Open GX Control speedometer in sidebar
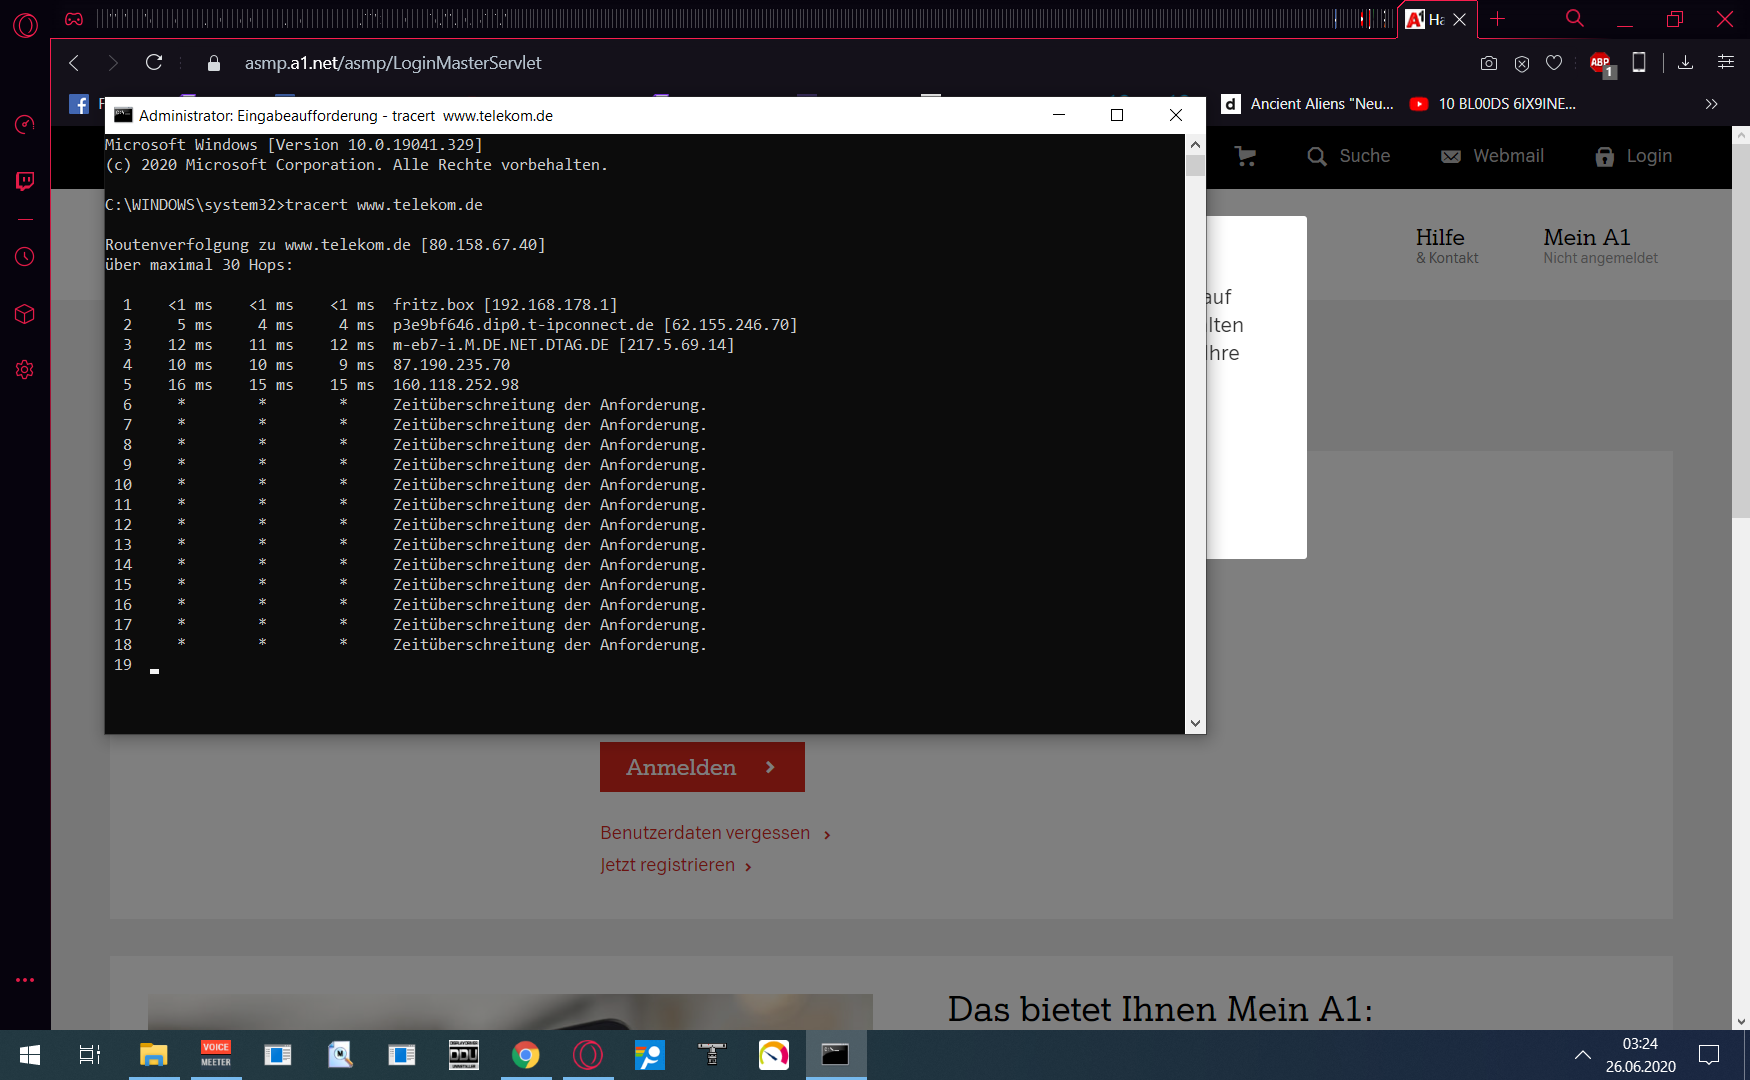This screenshot has width=1750, height=1080. tap(25, 124)
